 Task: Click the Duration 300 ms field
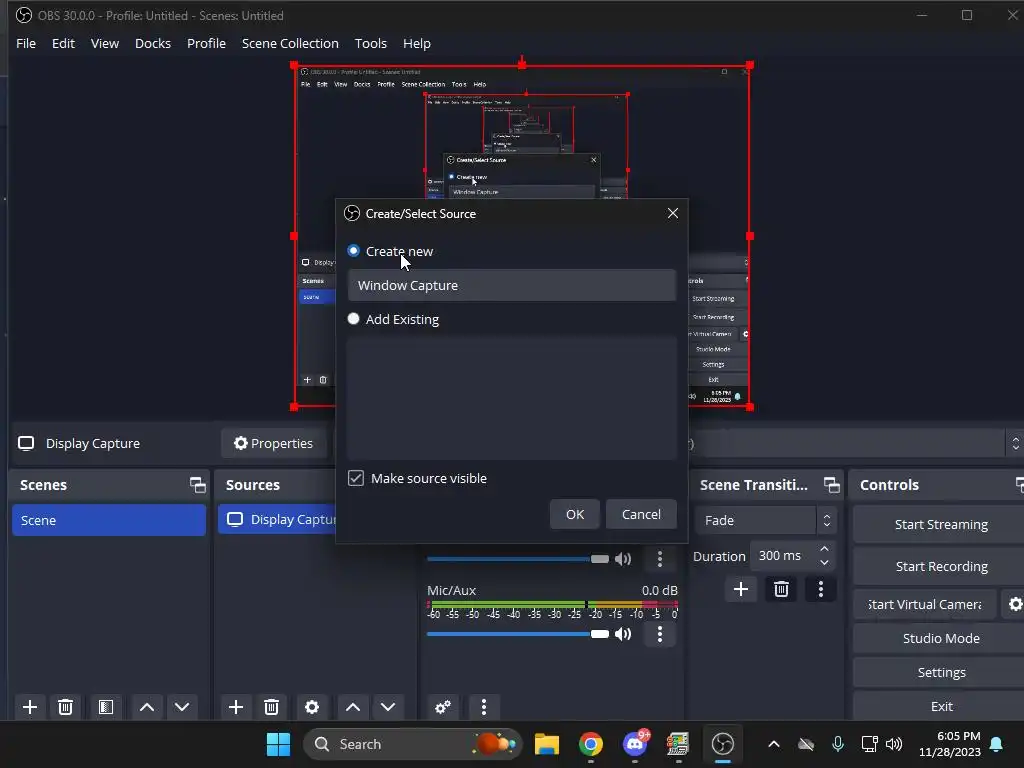(x=783, y=556)
